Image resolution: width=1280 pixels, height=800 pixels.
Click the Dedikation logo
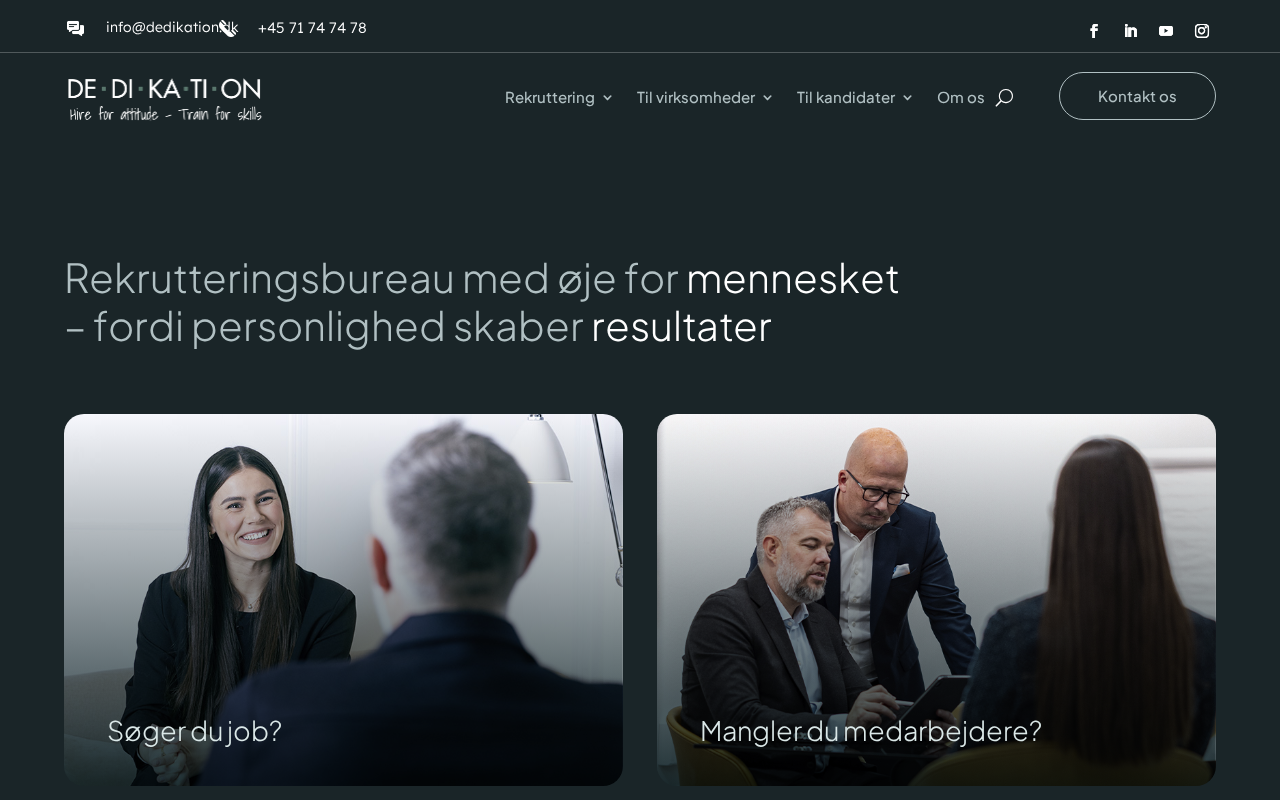165,99
